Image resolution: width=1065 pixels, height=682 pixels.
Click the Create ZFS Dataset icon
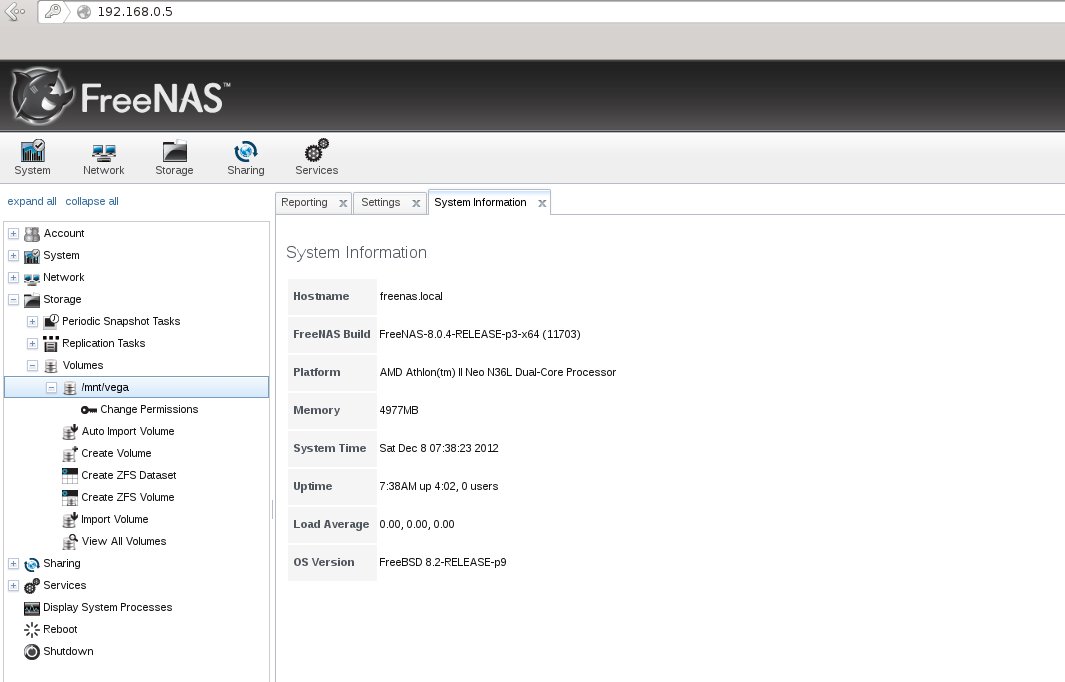click(x=70, y=475)
